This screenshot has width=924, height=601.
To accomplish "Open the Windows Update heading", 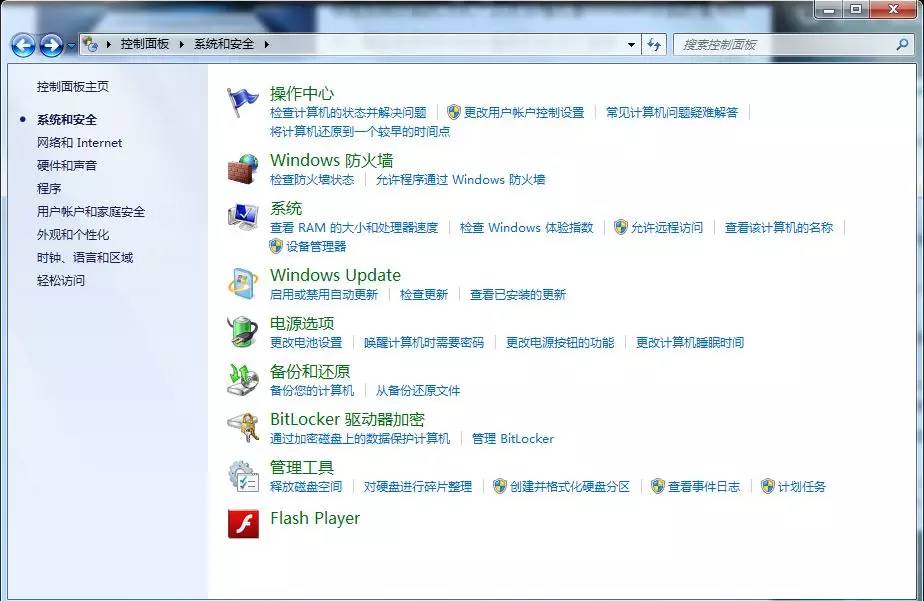I will [x=335, y=275].
